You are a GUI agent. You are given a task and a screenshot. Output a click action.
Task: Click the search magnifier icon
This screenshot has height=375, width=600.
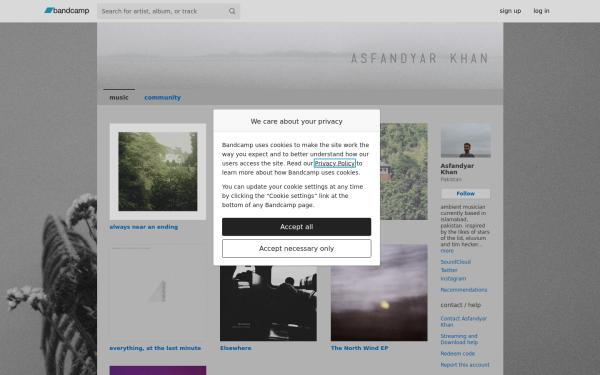(x=232, y=11)
